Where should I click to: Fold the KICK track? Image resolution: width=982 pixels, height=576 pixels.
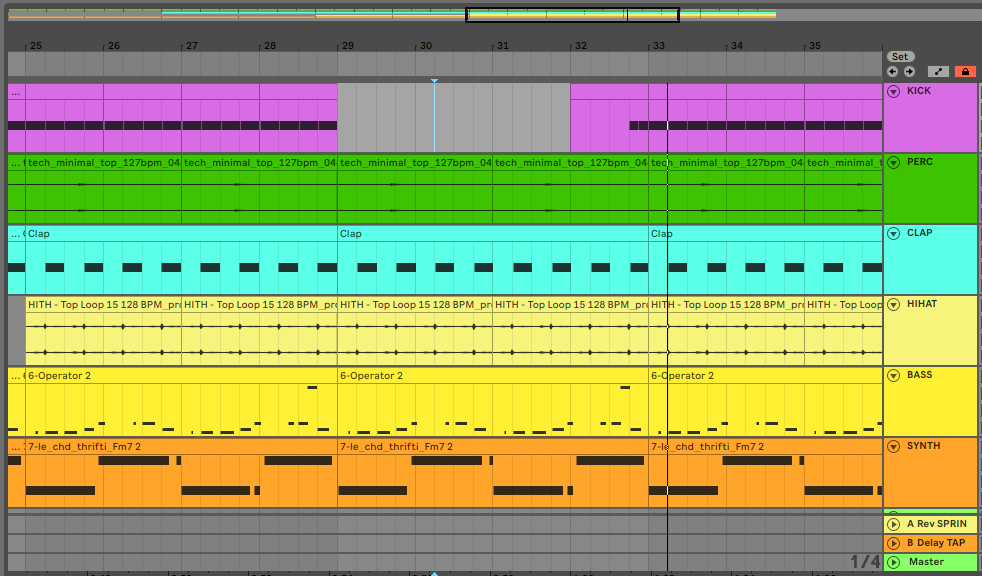point(894,91)
